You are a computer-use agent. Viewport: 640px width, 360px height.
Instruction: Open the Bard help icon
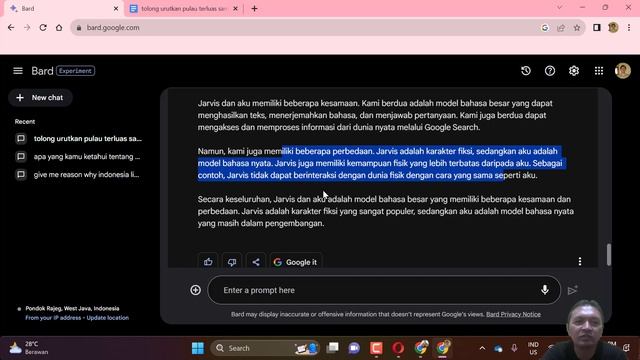(550, 71)
